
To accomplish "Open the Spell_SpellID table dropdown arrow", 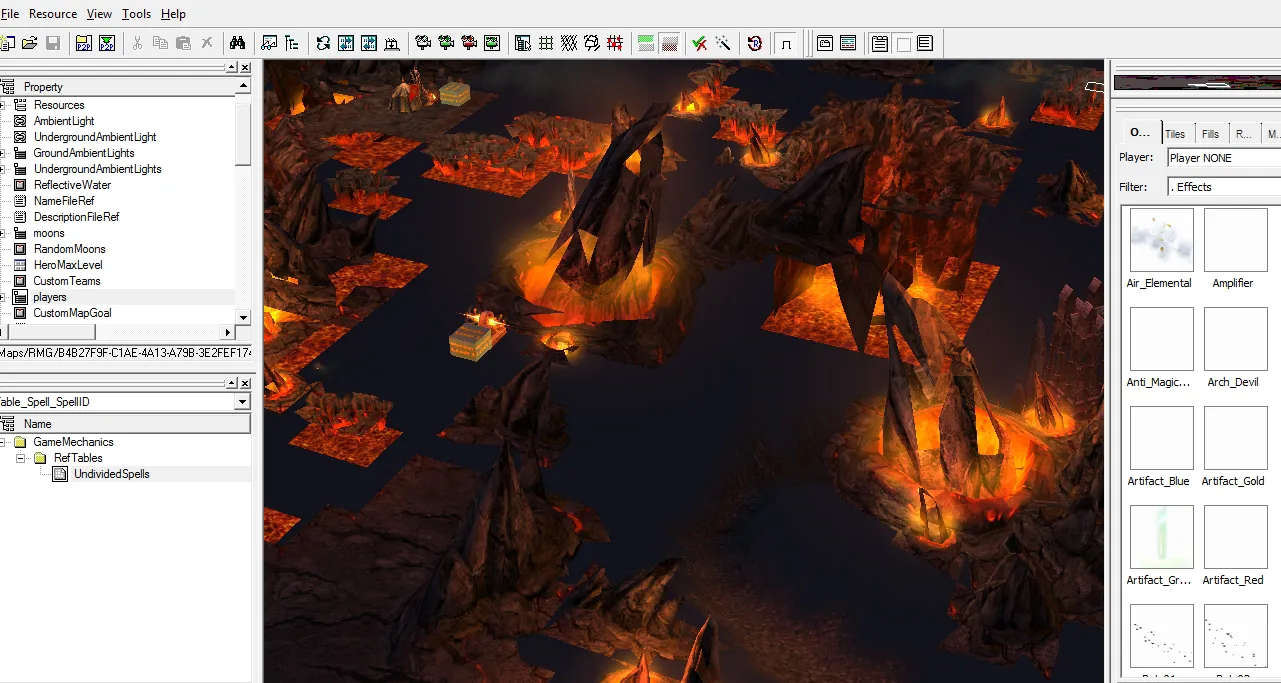I will click(x=242, y=402).
